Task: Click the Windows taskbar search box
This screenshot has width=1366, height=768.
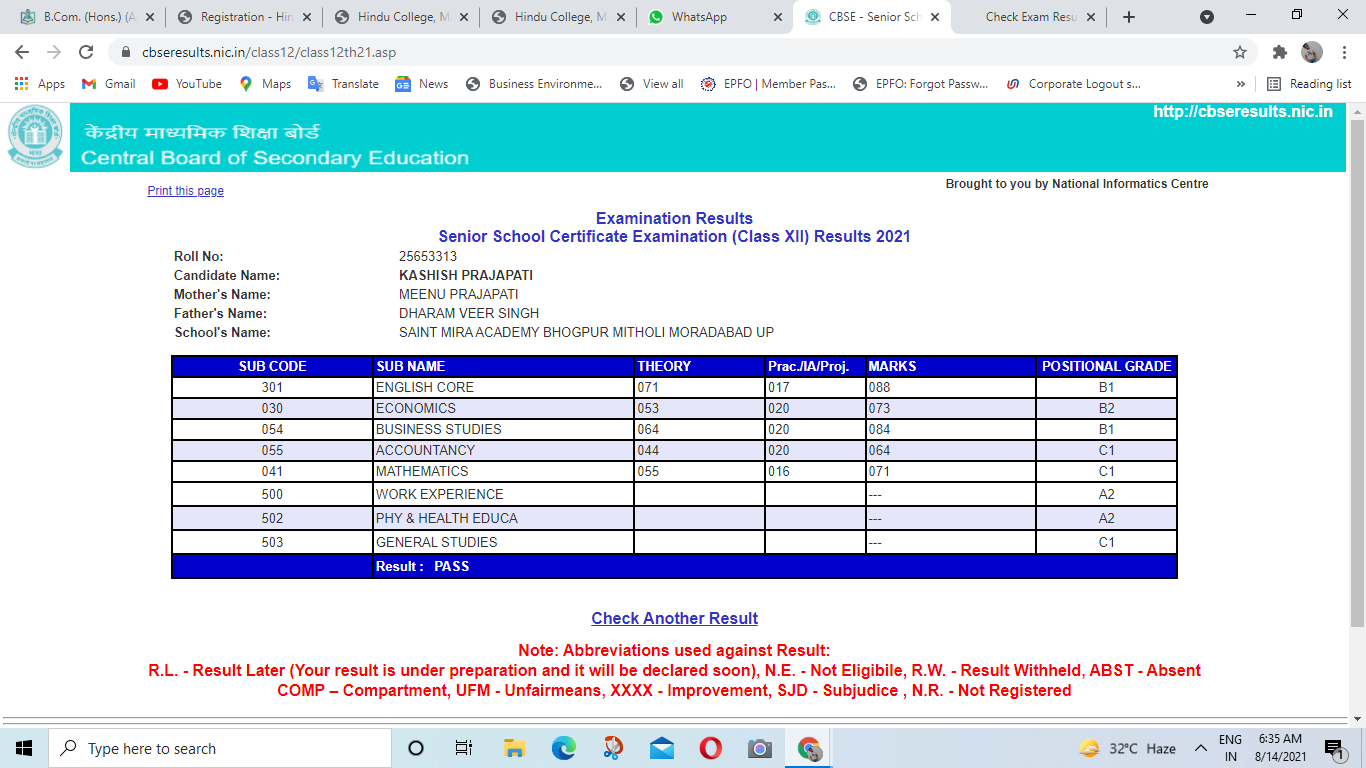Action: click(x=220, y=748)
